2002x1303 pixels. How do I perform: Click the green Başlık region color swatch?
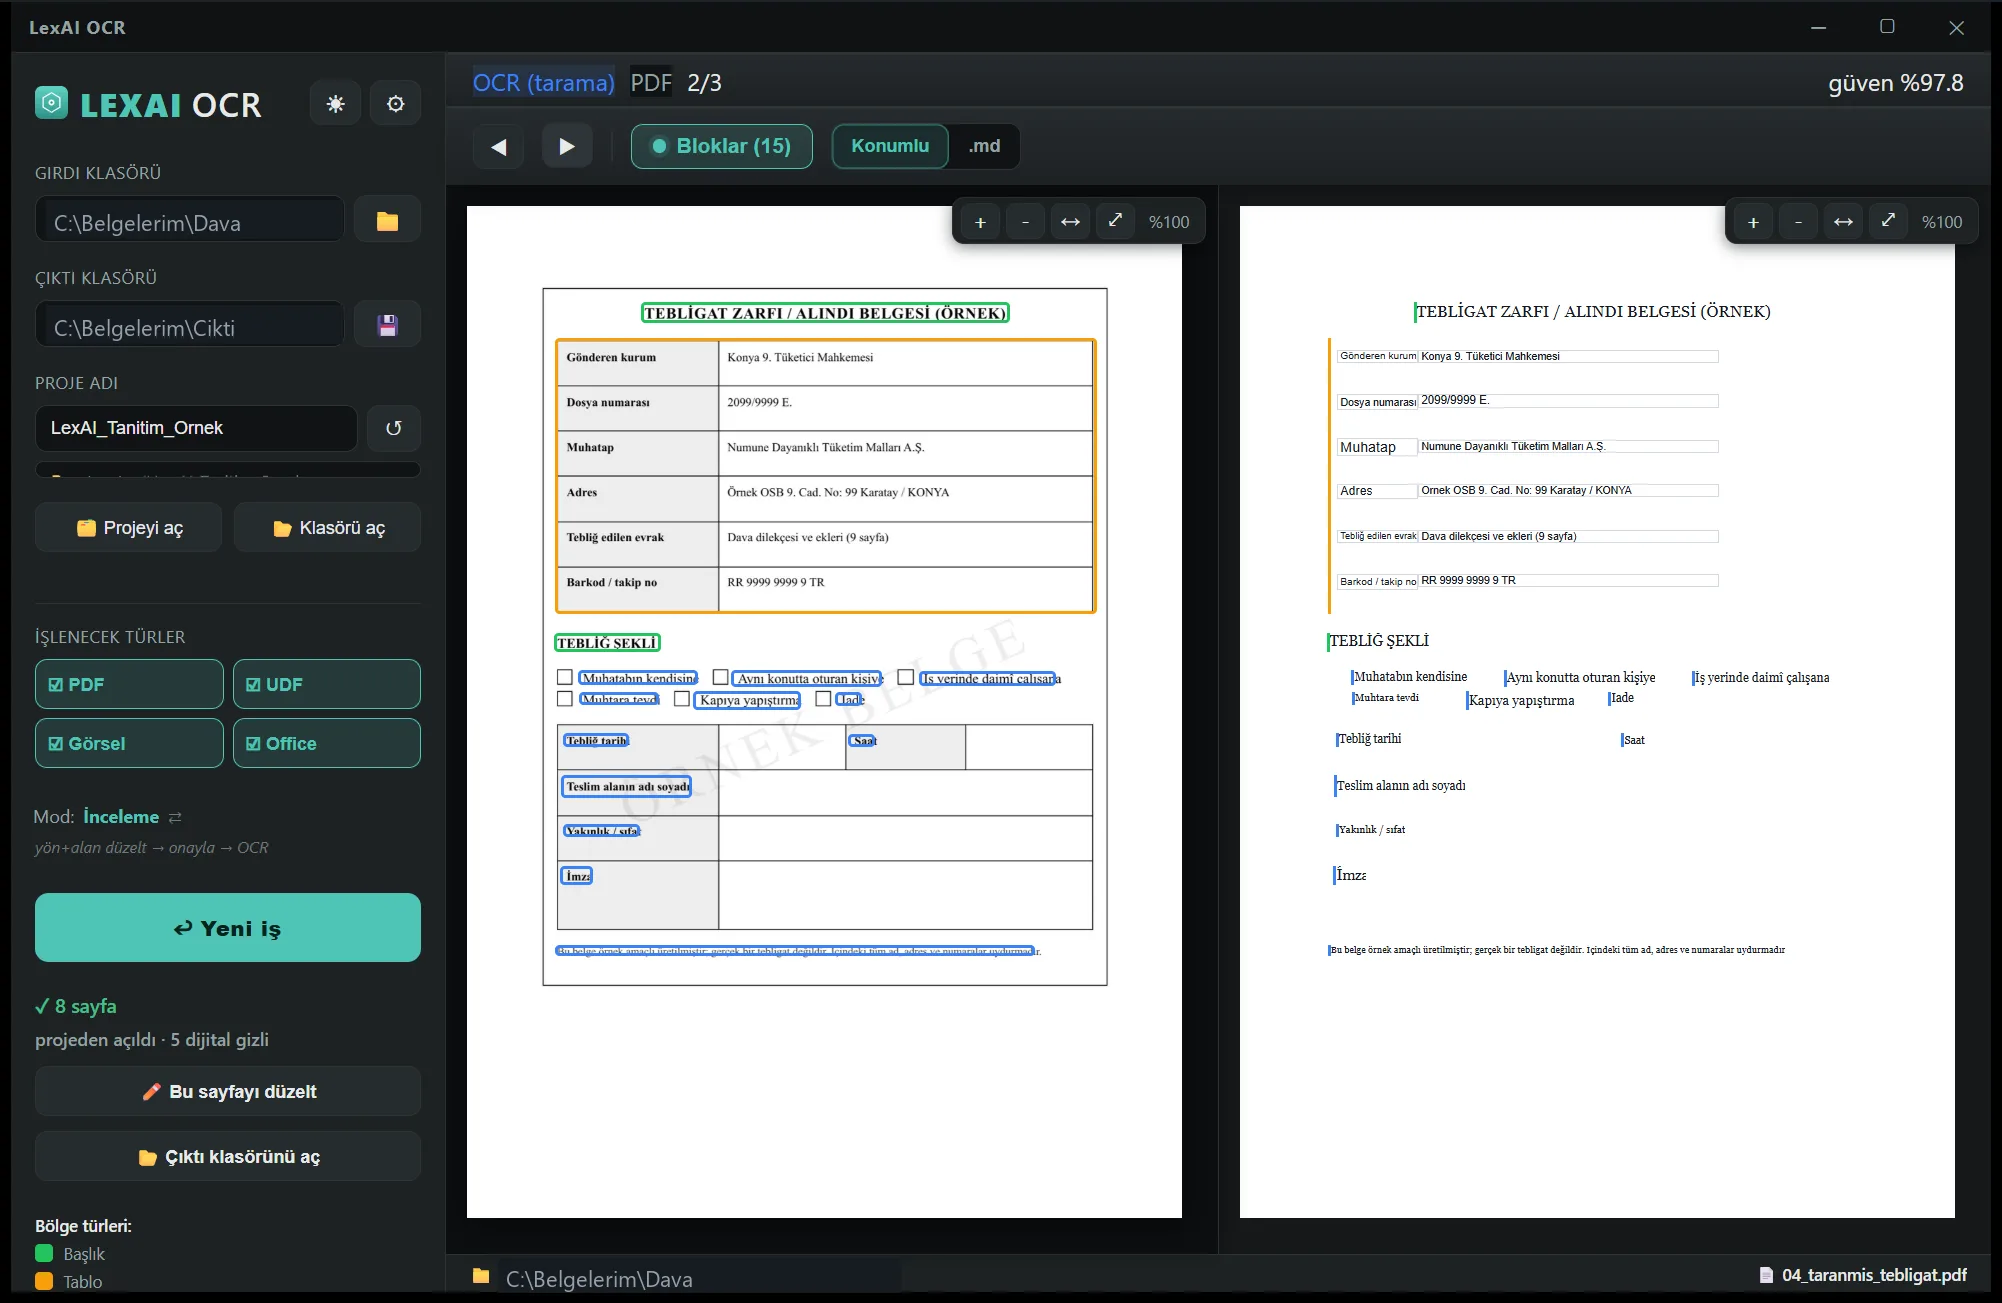(x=44, y=1254)
